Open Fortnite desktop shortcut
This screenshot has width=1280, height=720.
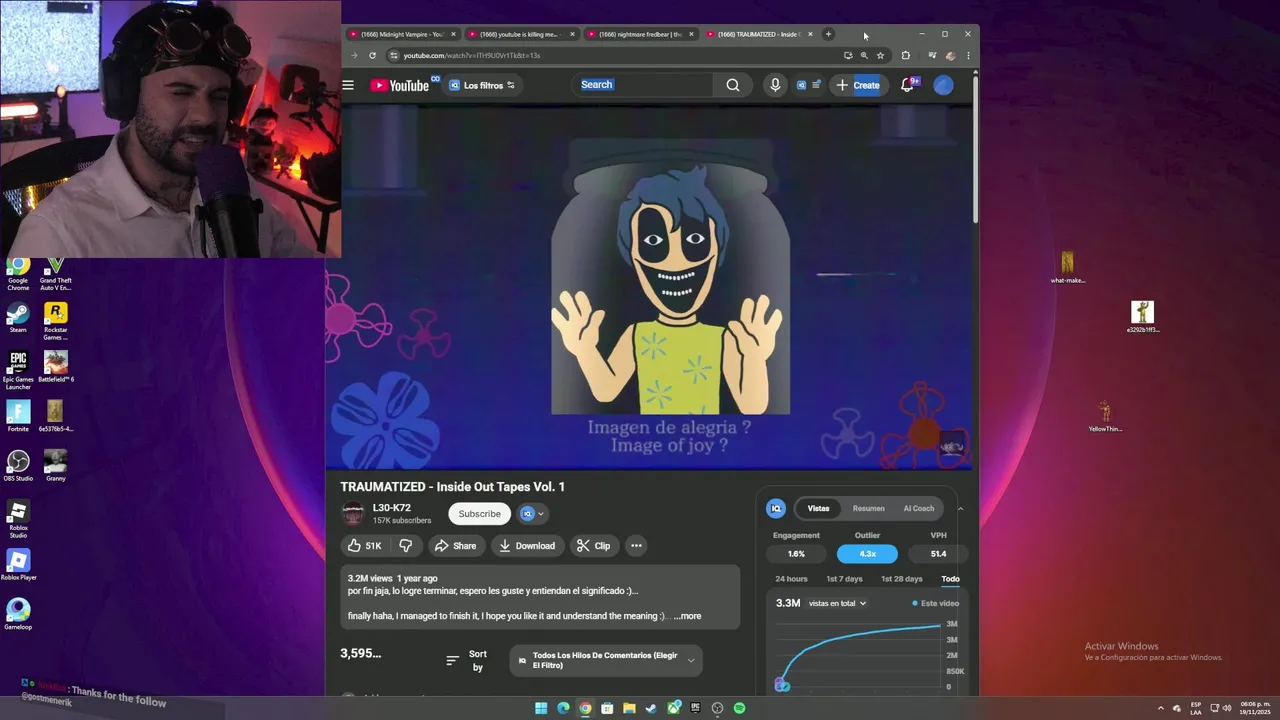coord(18,416)
